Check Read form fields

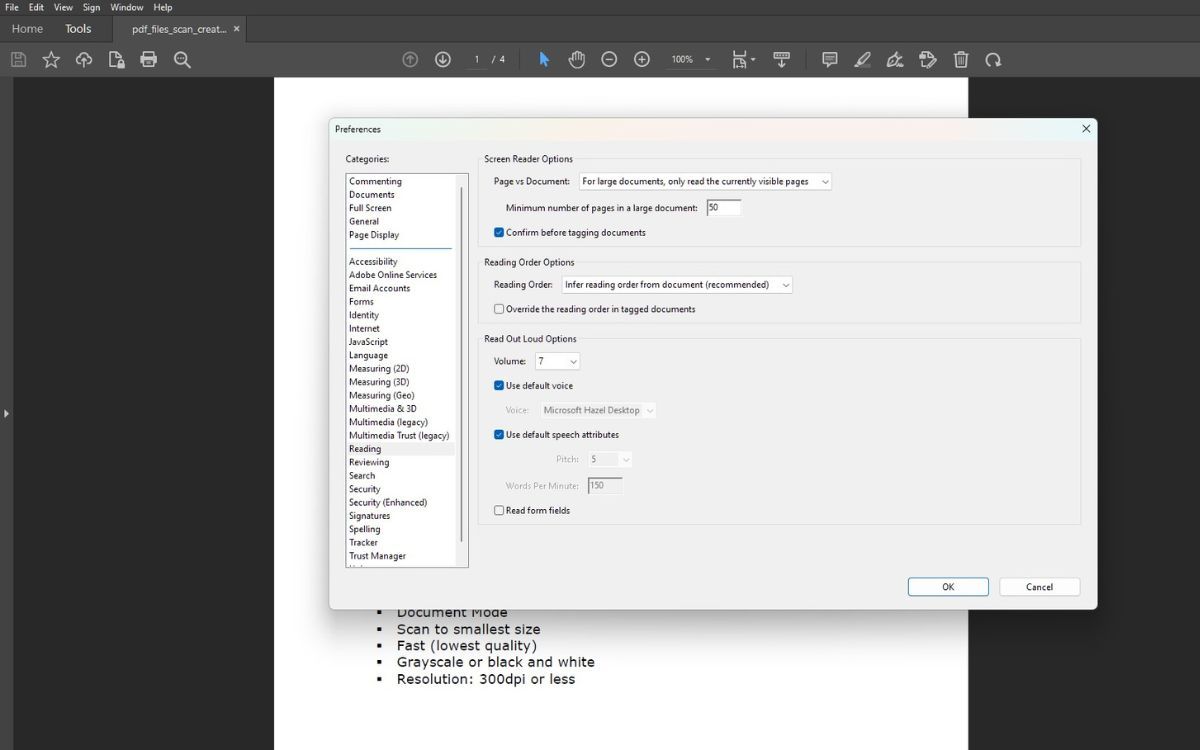tap(498, 510)
